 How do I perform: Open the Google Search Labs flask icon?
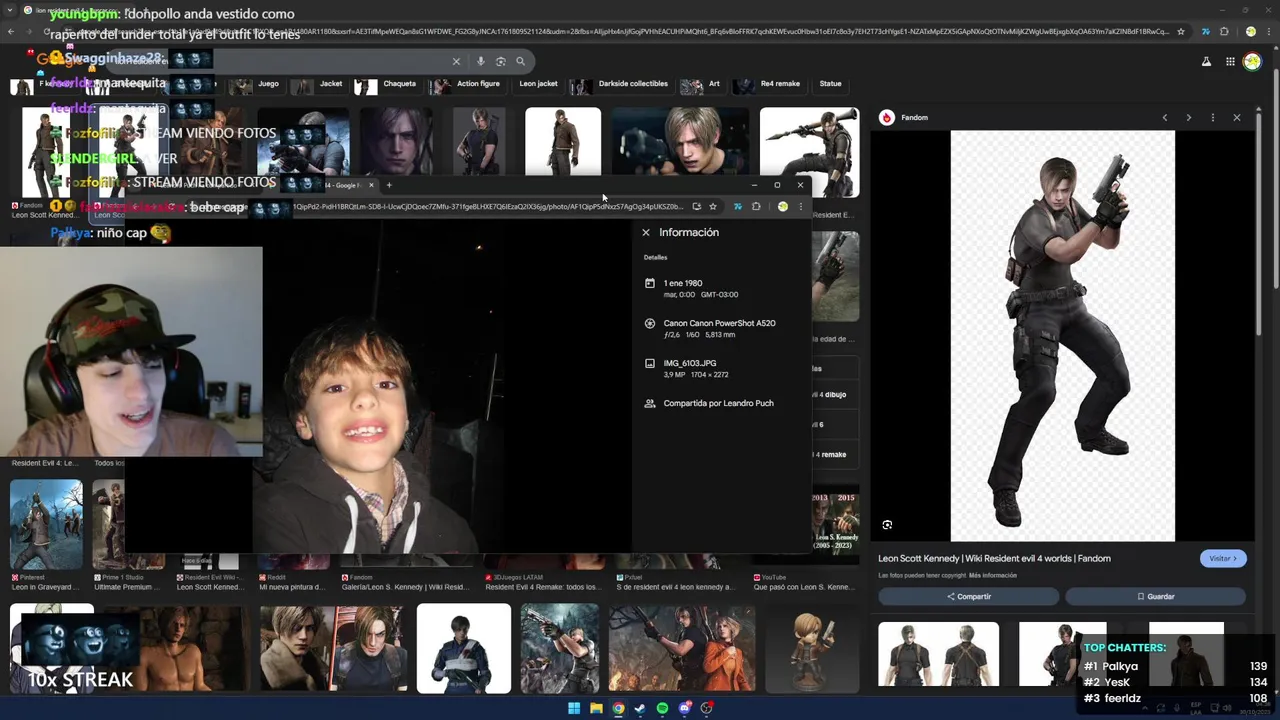(x=1207, y=62)
